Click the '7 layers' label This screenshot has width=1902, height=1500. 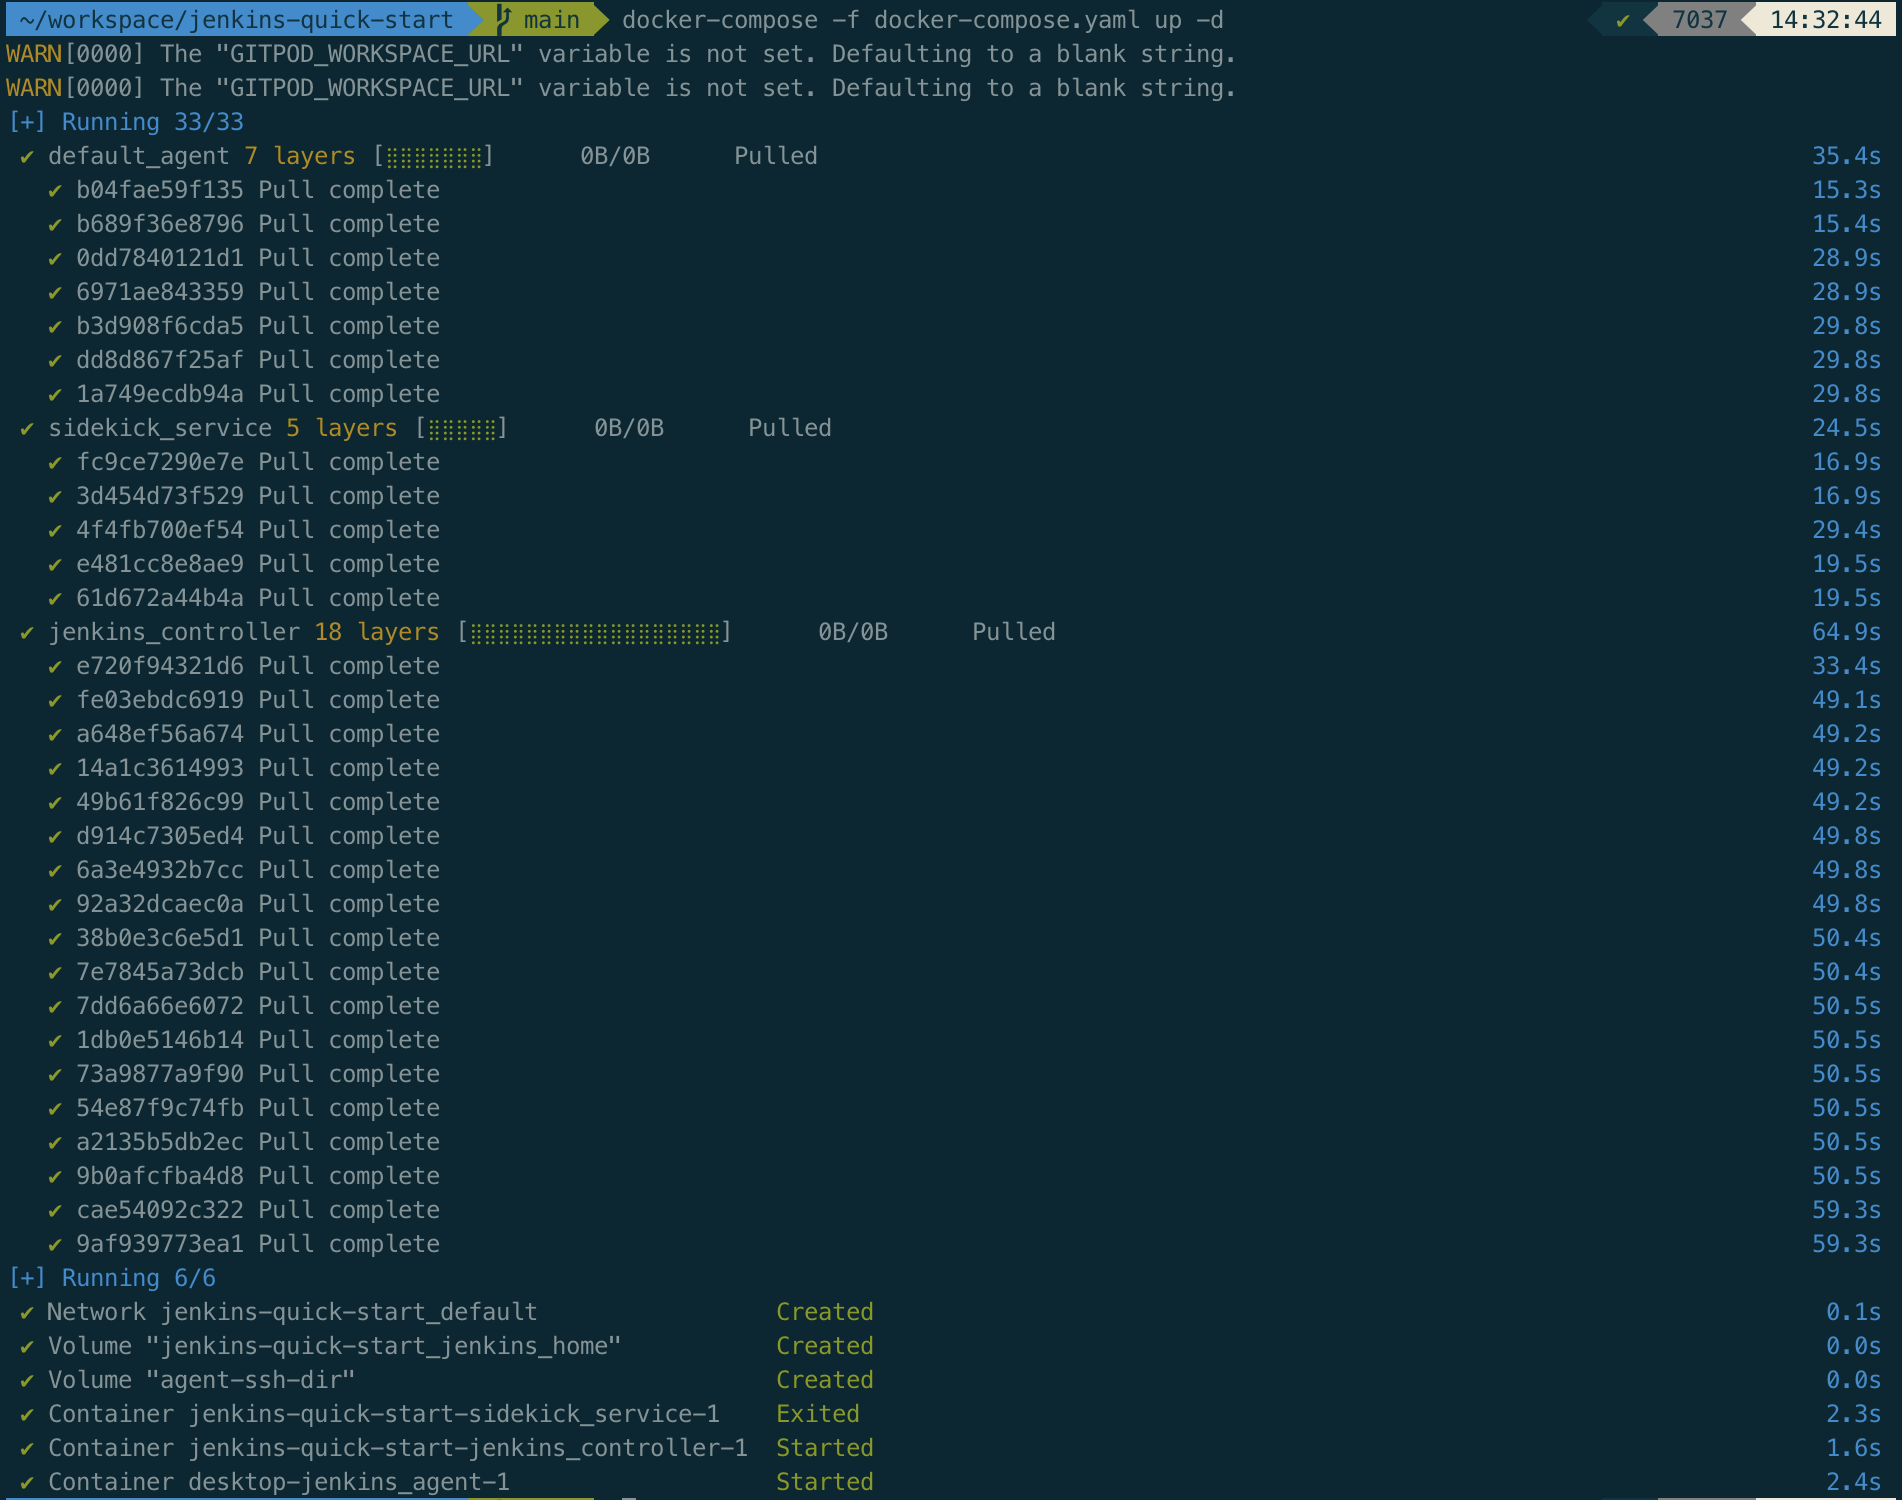[x=300, y=156]
